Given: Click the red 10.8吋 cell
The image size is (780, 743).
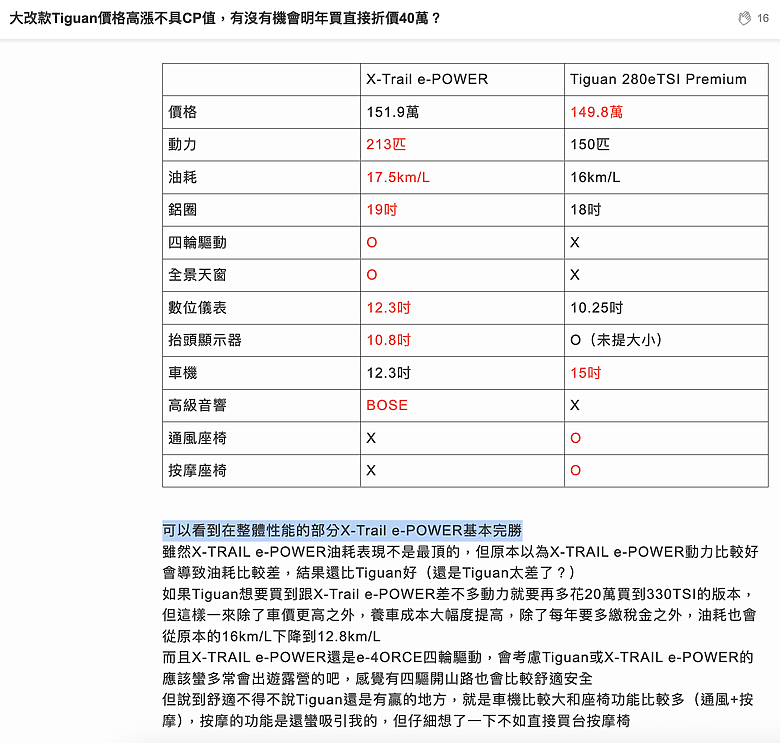Looking at the screenshot, I should (x=389, y=340).
